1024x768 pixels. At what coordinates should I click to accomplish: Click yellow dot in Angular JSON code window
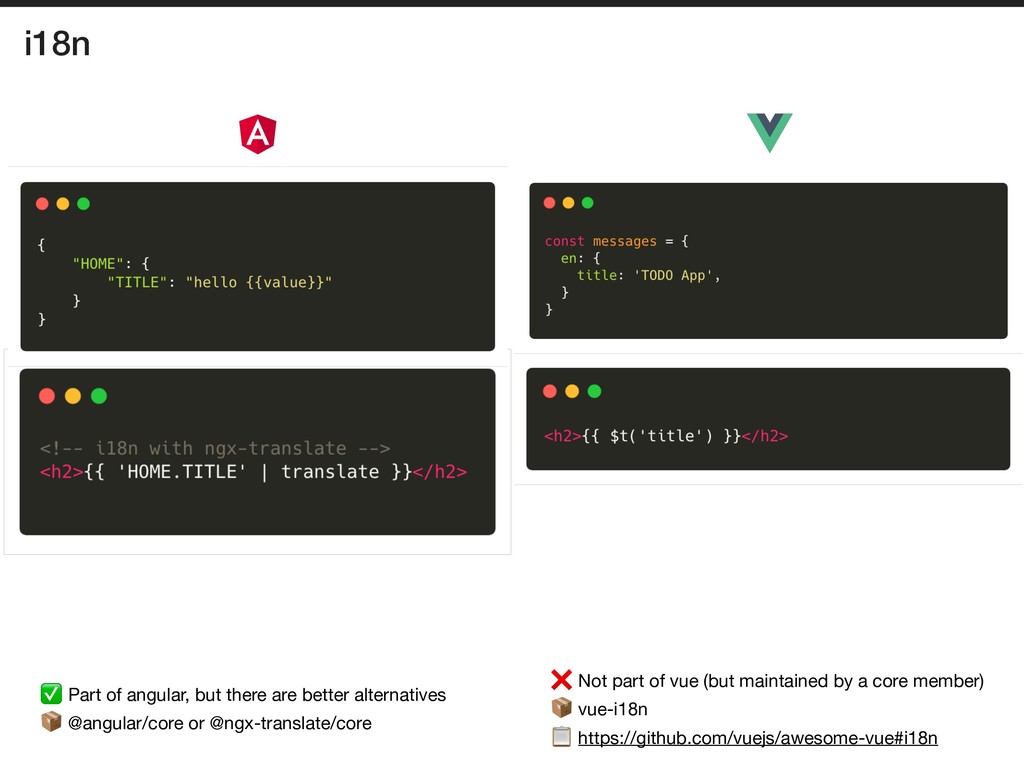63,204
